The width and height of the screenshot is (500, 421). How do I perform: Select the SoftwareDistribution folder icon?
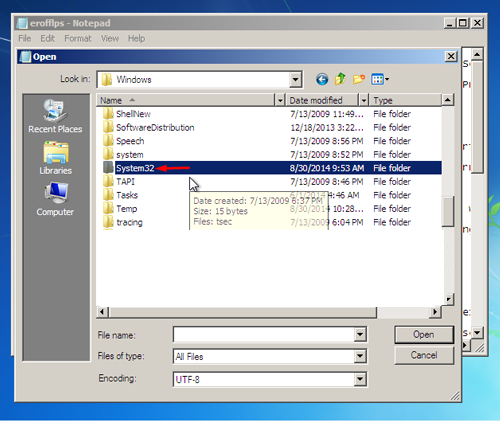[108, 127]
